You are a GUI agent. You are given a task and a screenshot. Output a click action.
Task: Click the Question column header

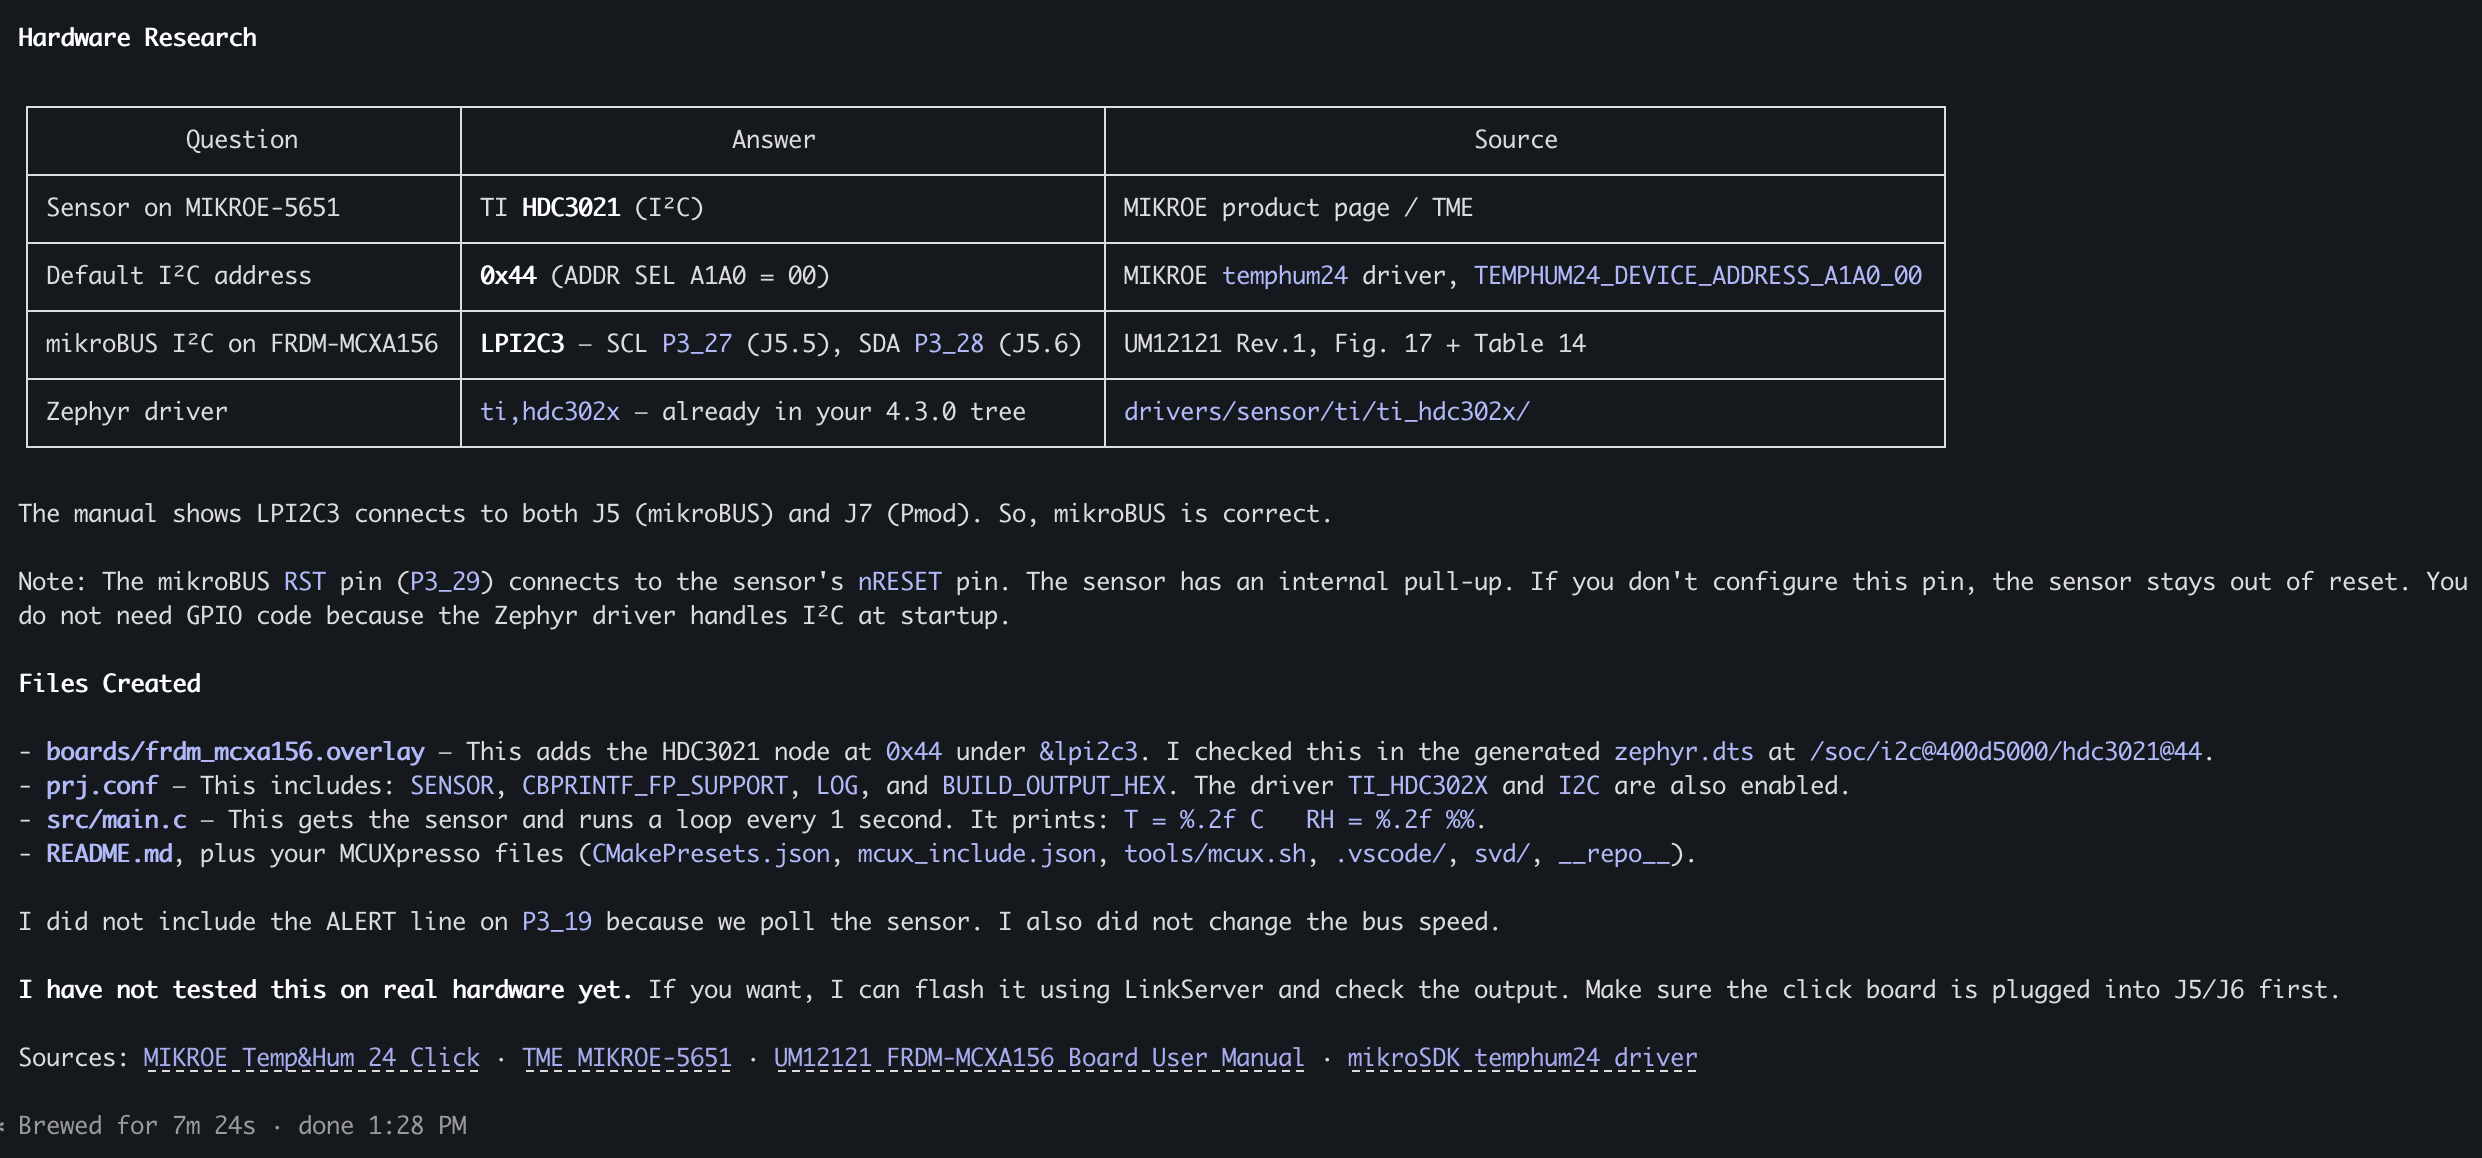click(242, 140)
